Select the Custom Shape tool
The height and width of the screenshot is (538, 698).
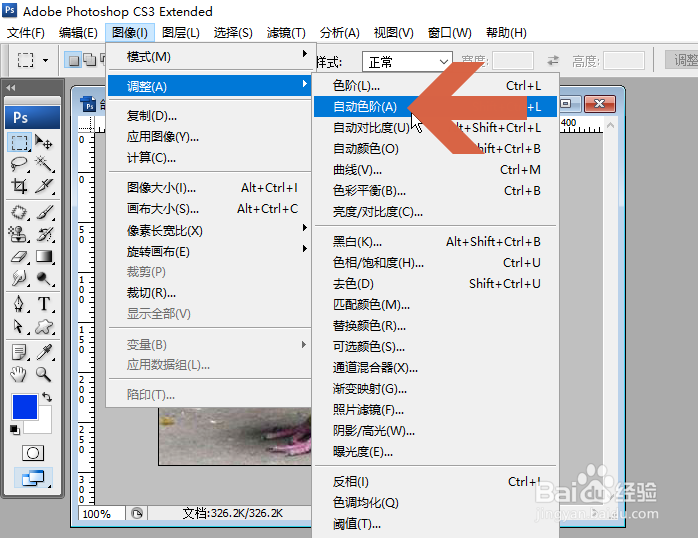click(44, 326)
